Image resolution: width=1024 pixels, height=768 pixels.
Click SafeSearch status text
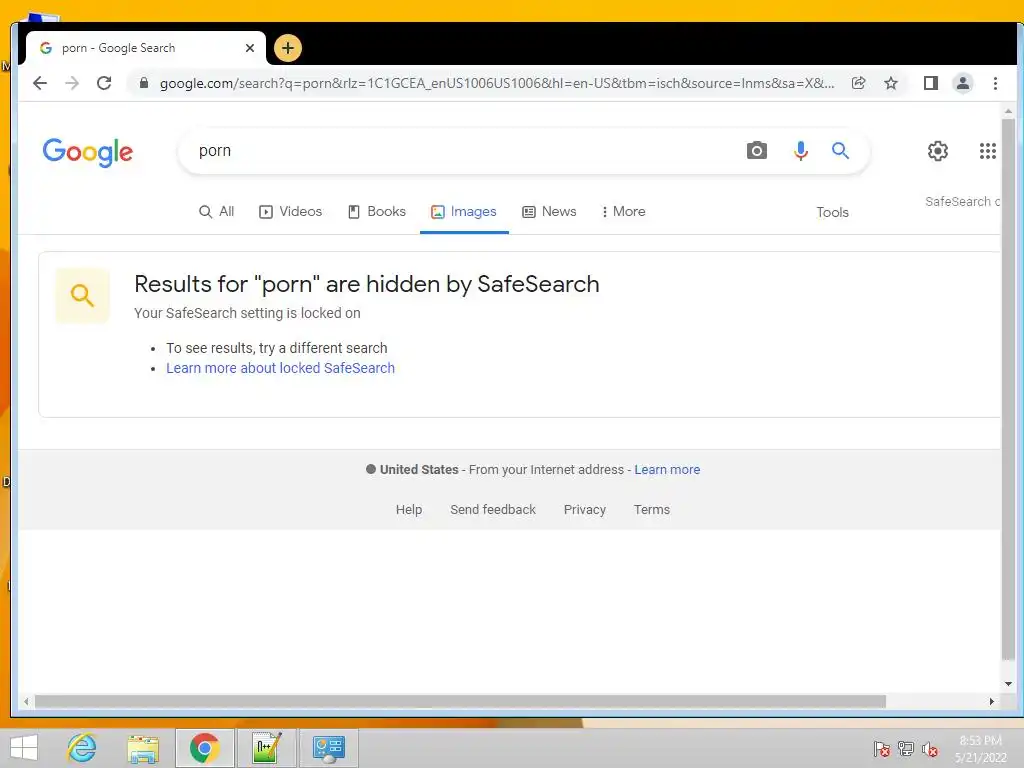[x=962, y=202]
